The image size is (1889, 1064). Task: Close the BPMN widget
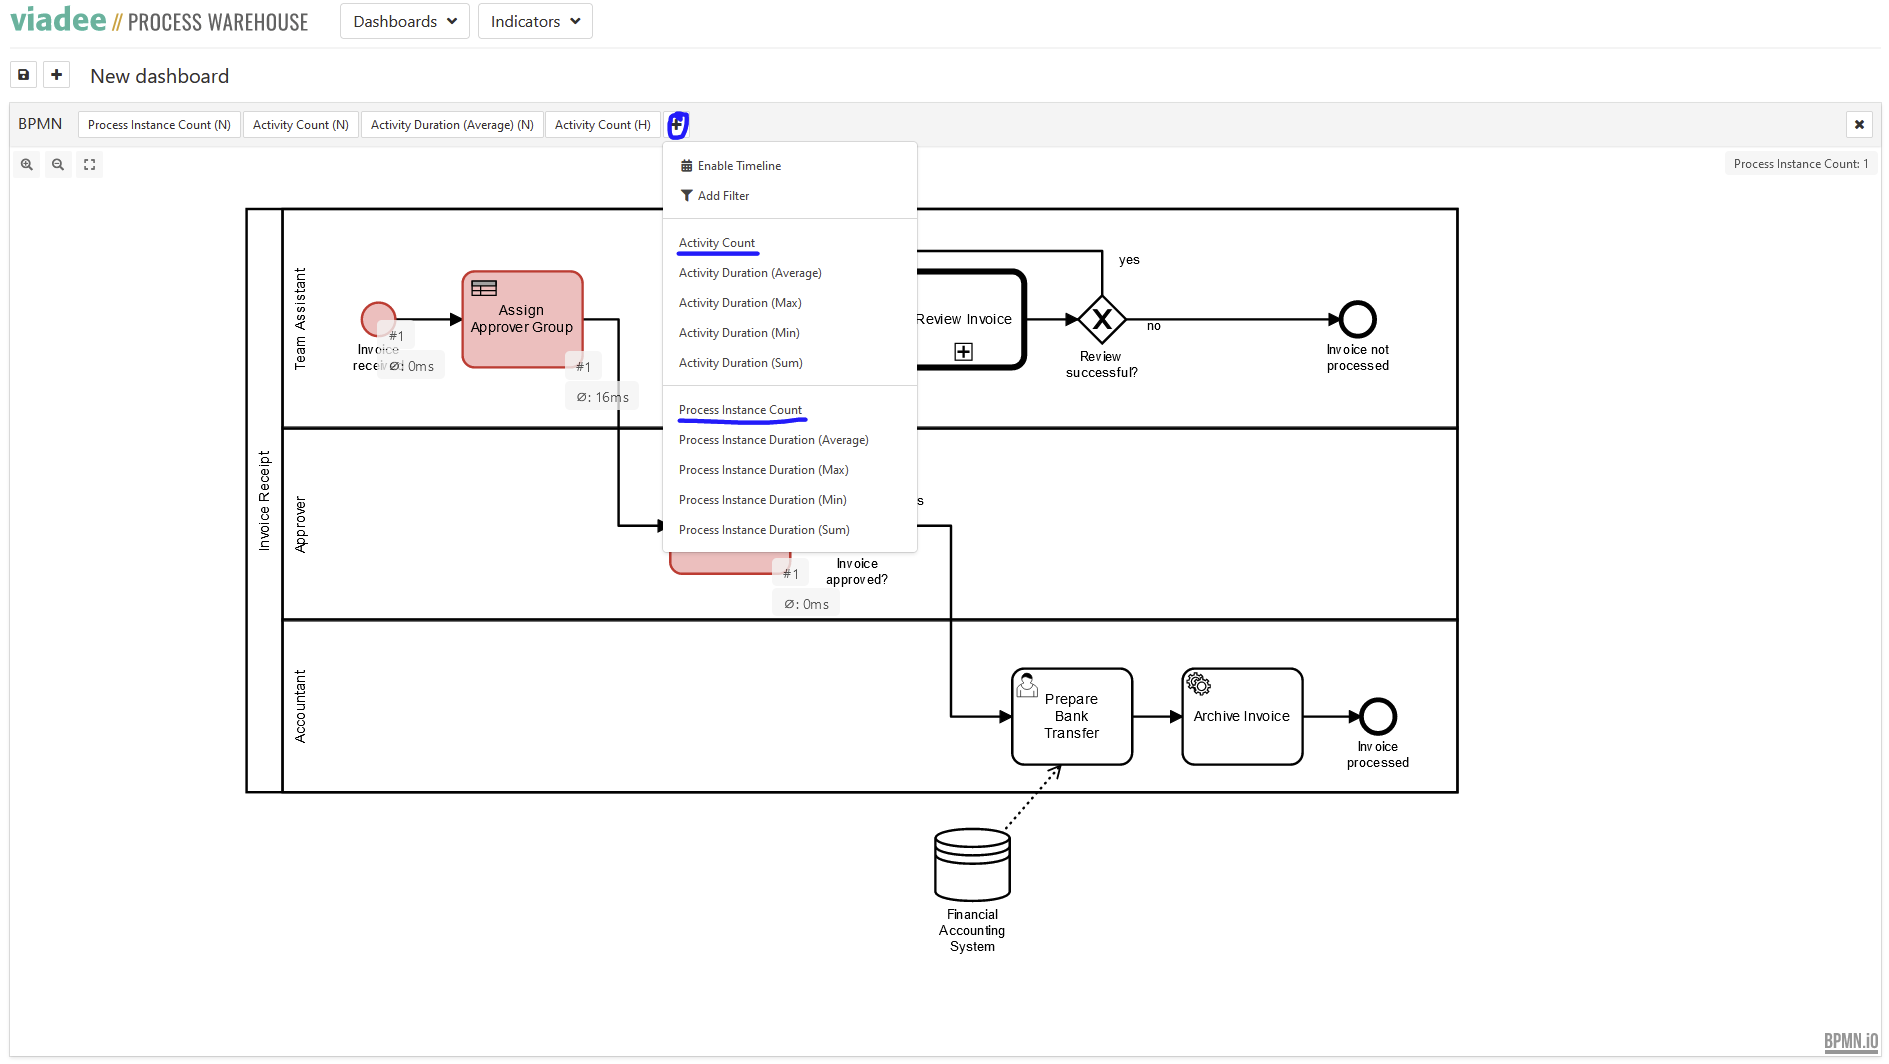point(1859,124)
